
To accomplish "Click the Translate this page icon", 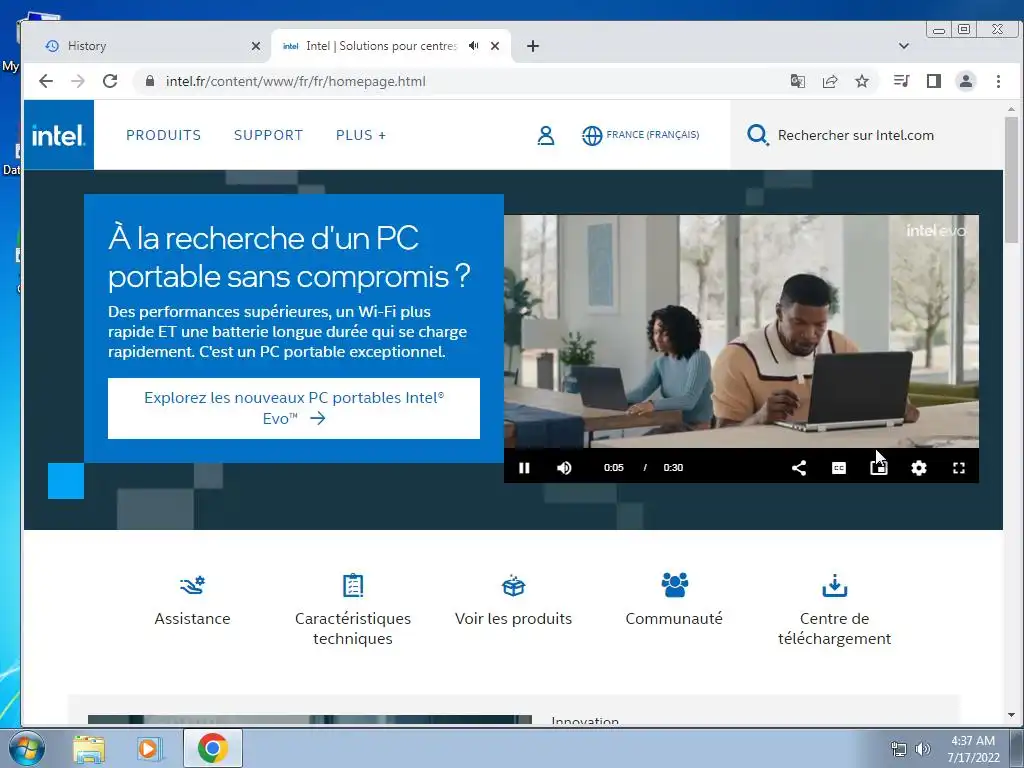I will 797,81.
